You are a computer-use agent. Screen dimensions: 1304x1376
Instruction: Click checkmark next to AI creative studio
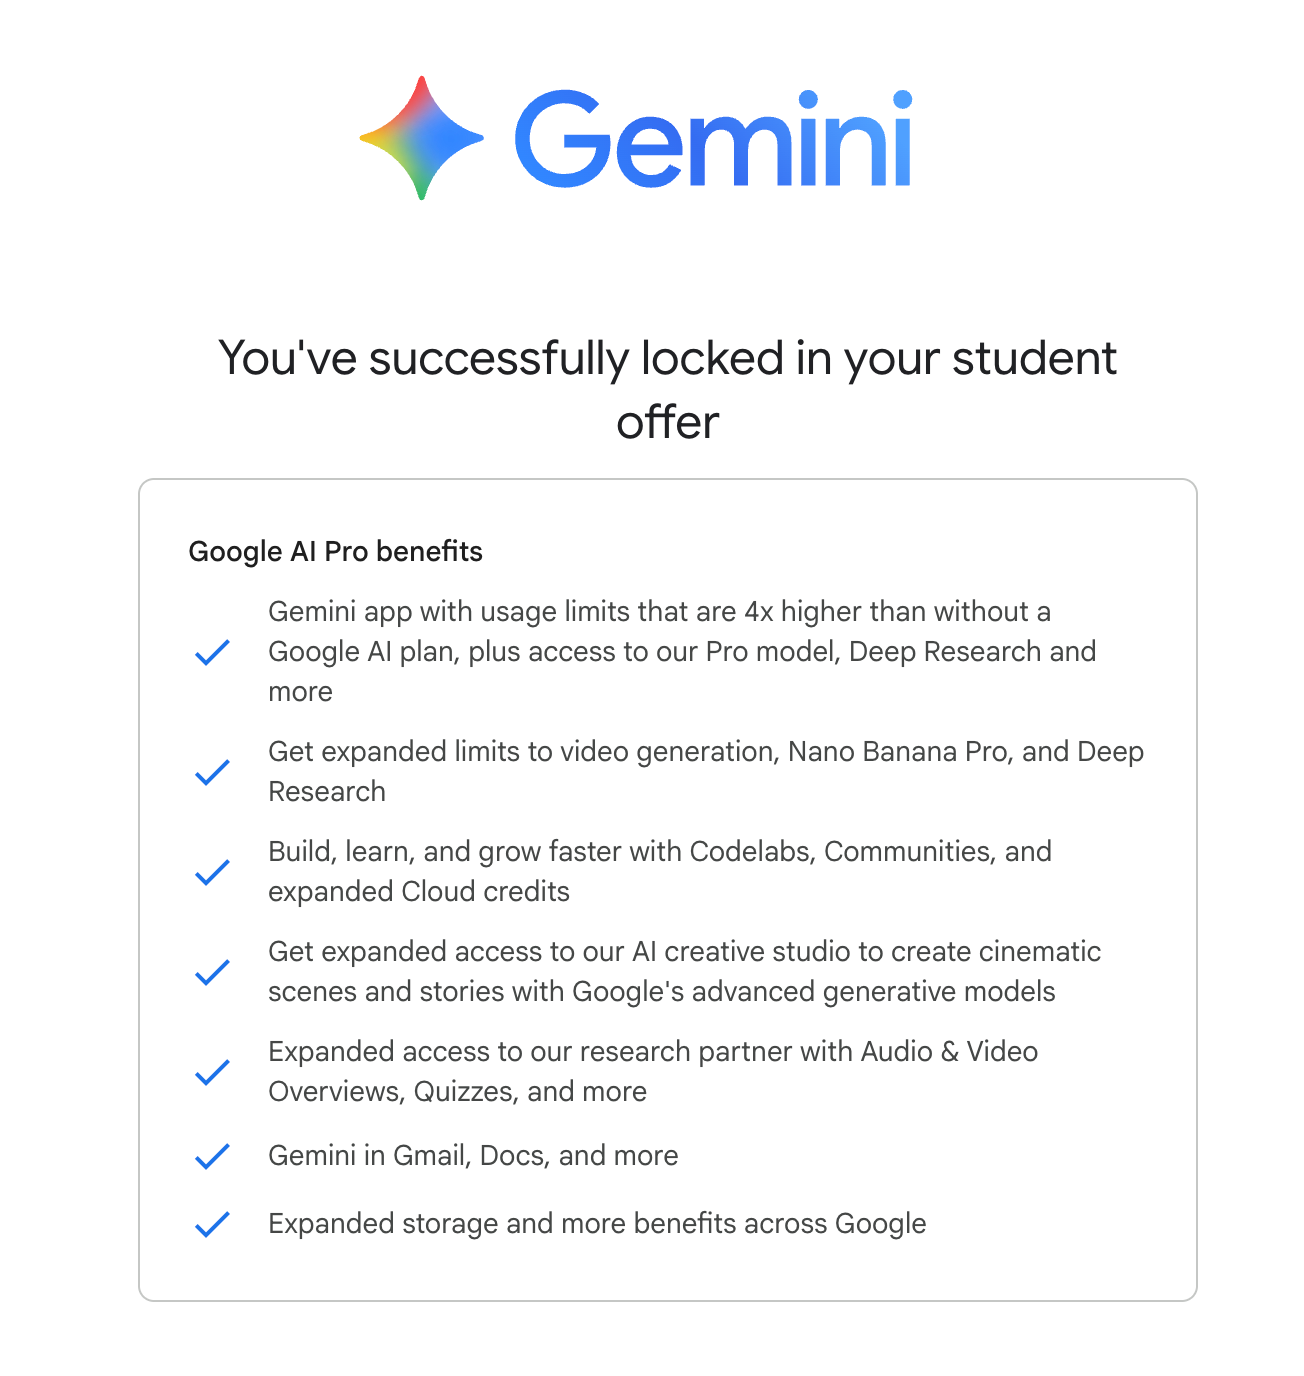coord(212,972)
